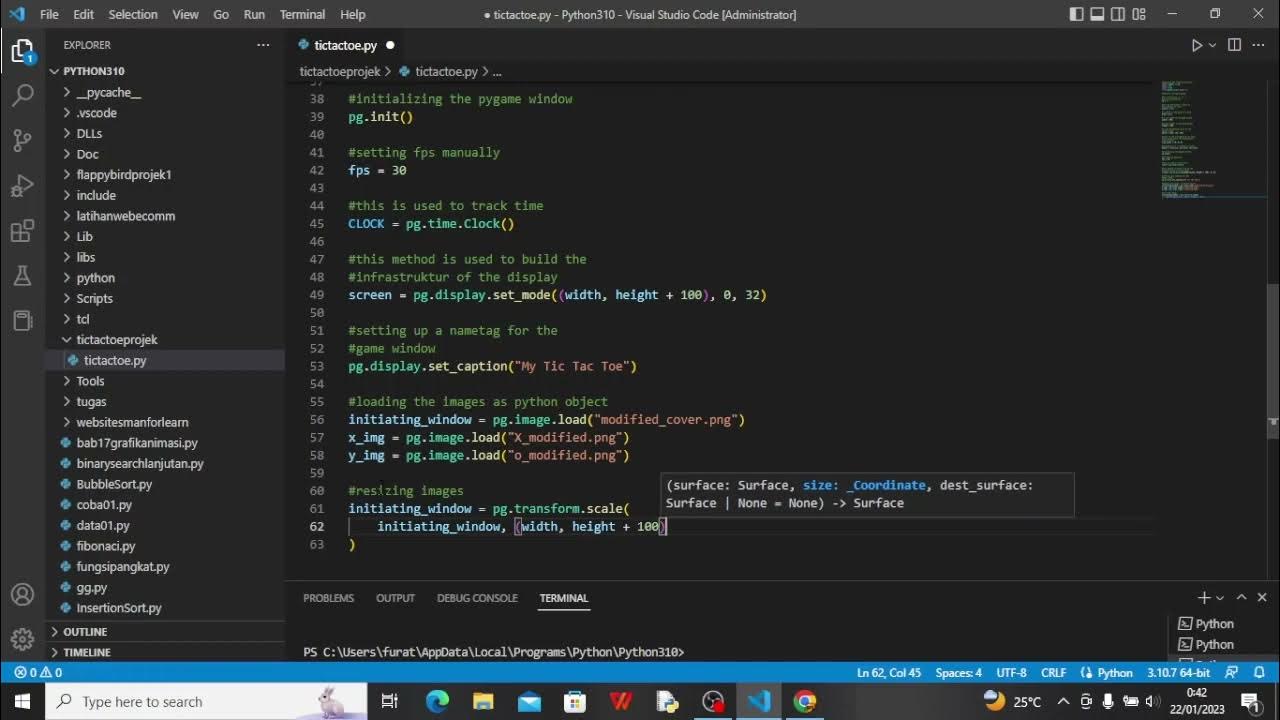Open the Source Control view
This screenshot has width=1280, height=720.
click(22, 141)
